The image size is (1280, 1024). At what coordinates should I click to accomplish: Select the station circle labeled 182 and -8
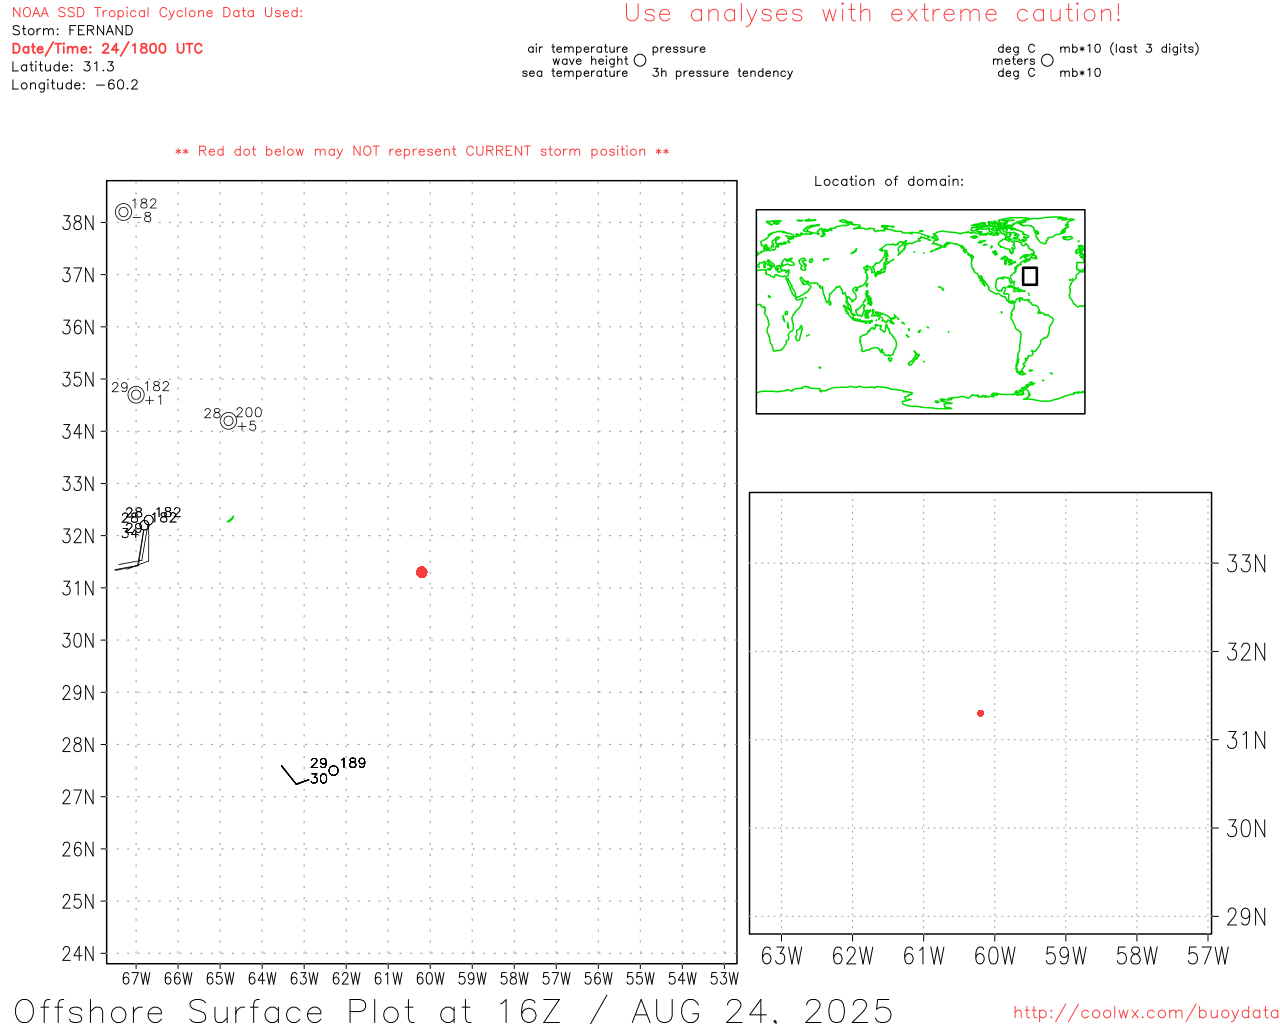pos(123,212)
